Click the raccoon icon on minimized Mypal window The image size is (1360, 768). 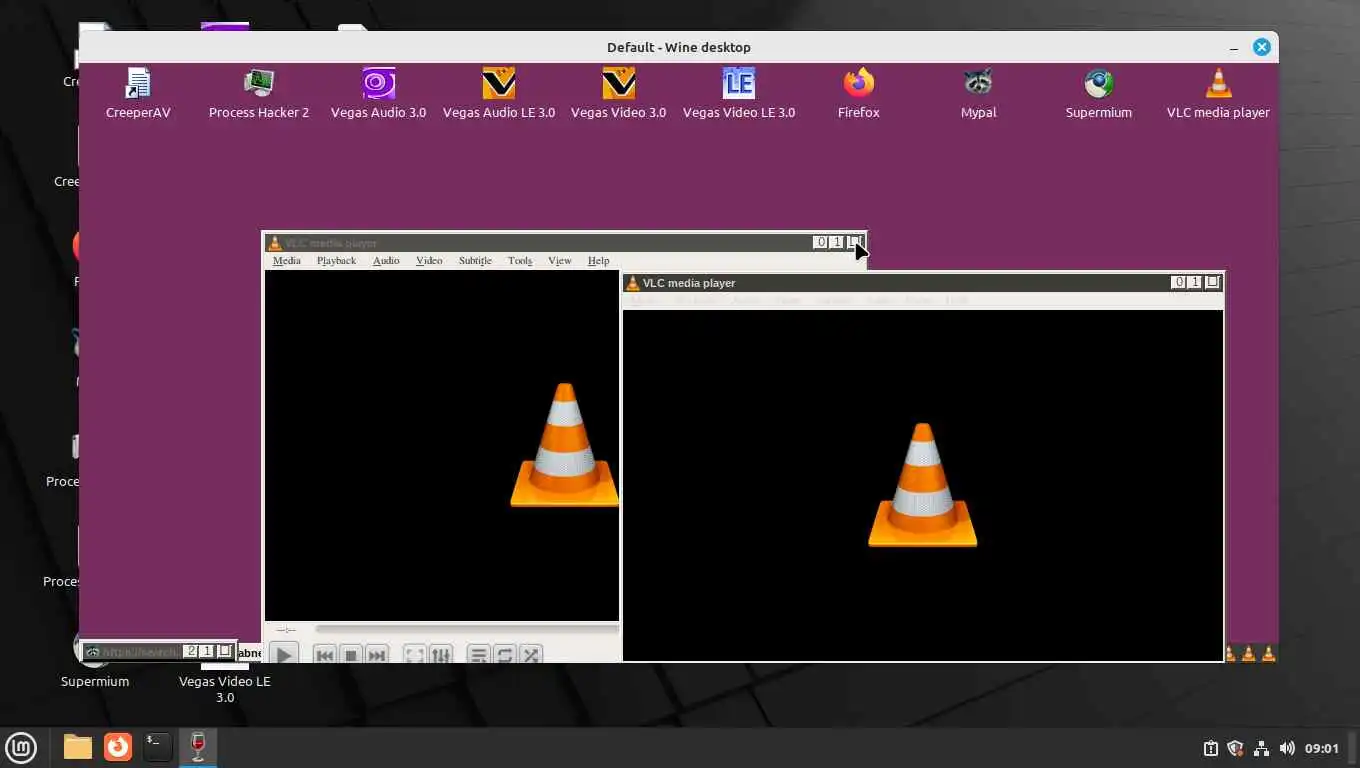coord(92,652)
